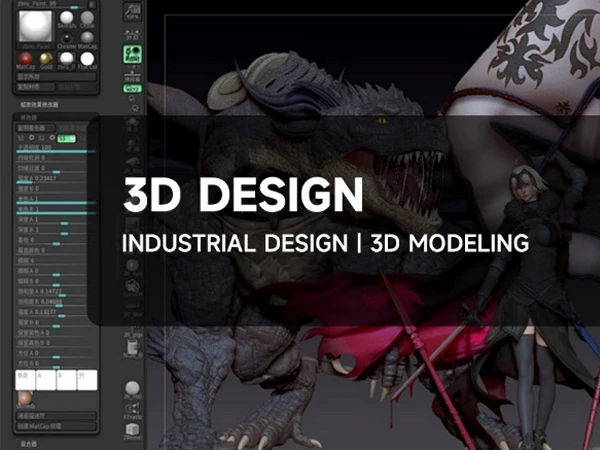
Task: Click the ZRemesher cube icon on shelf
Action: coord(133,429)
